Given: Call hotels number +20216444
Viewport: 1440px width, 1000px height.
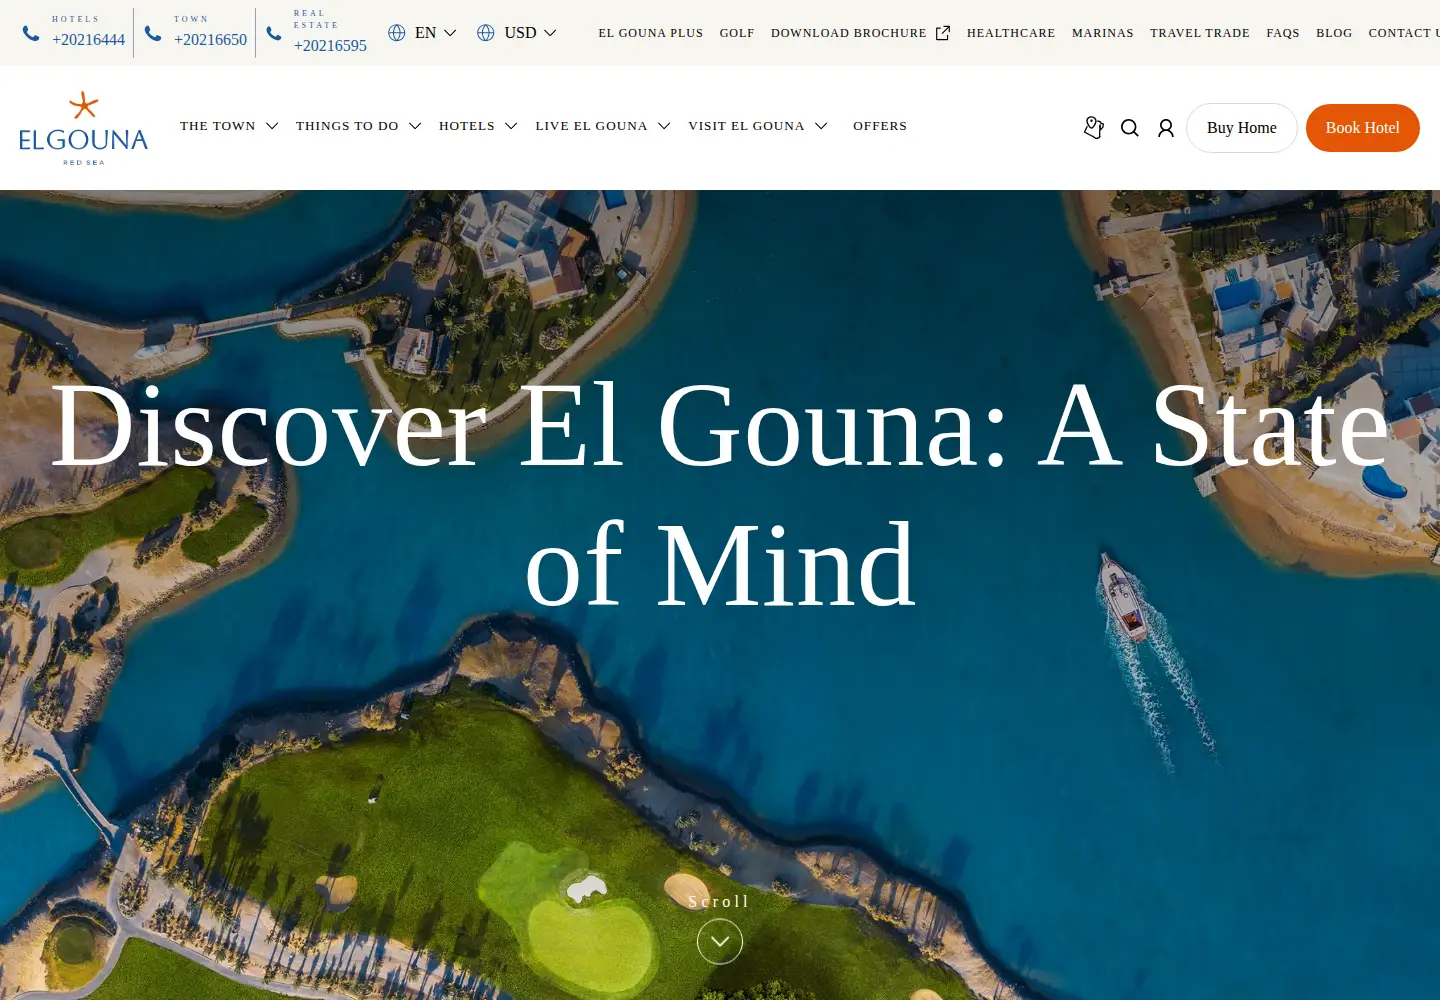Looking at the screenshot, I should click(x=89, y=40).
